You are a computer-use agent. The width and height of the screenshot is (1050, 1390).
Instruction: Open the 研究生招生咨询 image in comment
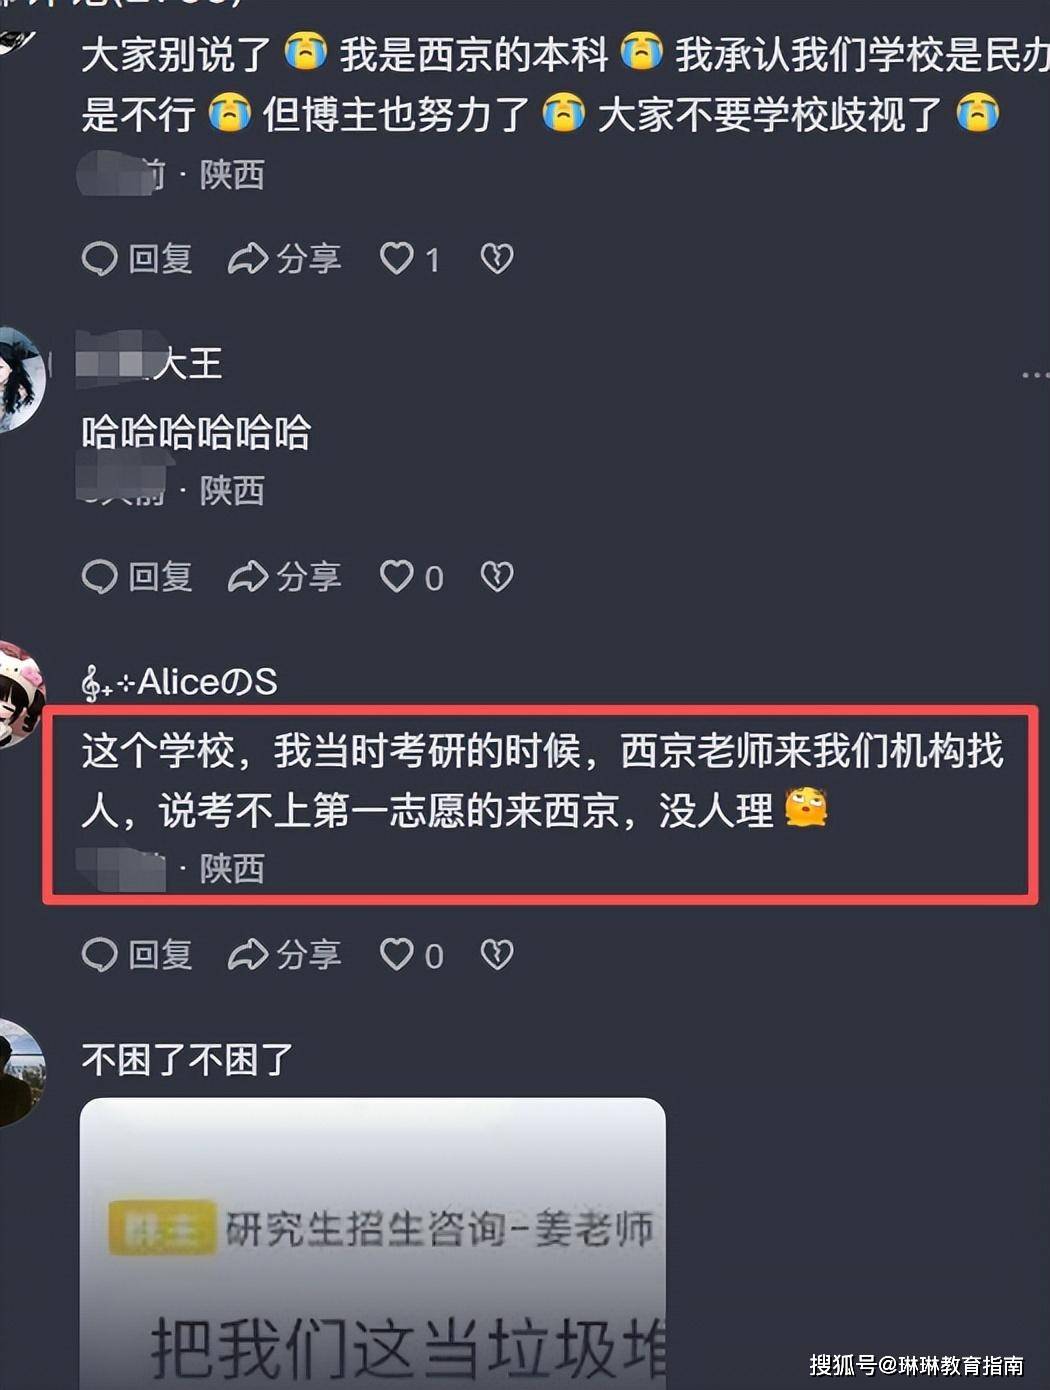click(373, 1243)
